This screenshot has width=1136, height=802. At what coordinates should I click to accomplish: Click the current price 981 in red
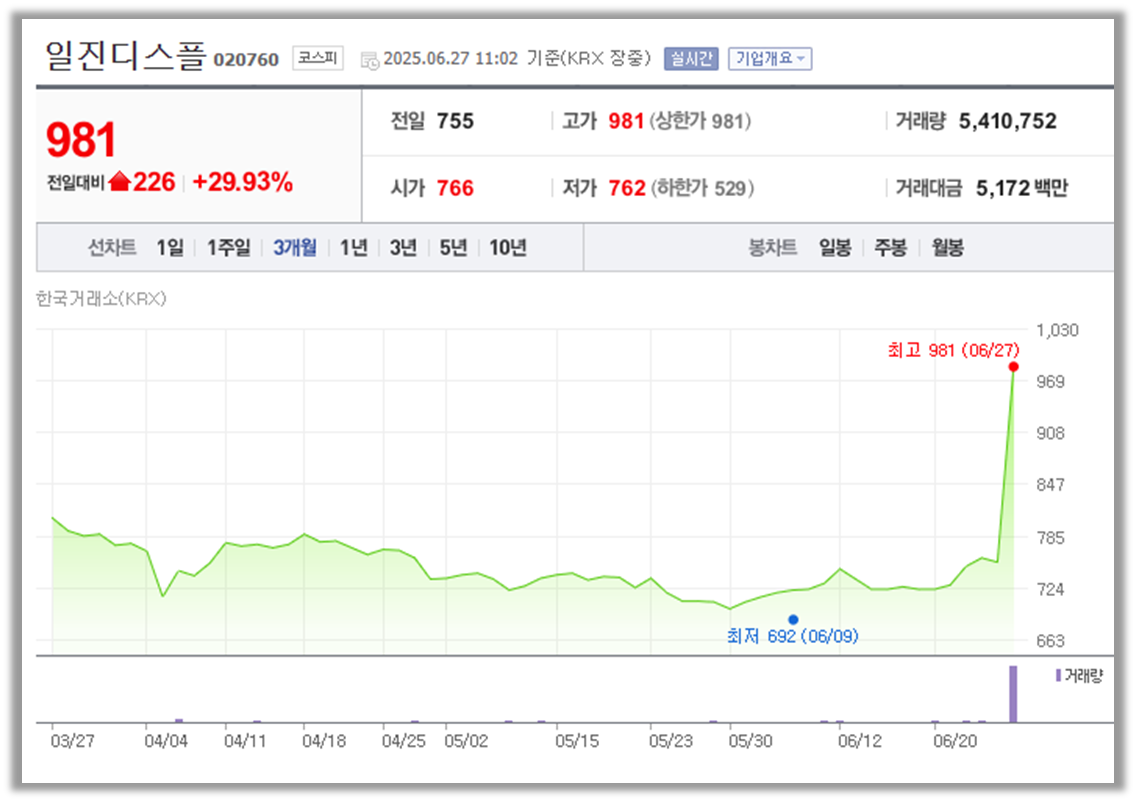80,140
